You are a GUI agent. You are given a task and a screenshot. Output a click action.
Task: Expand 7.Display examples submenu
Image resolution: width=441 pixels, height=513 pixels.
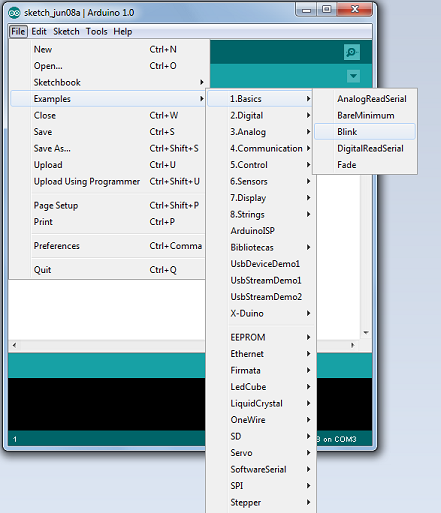point(260,198)
